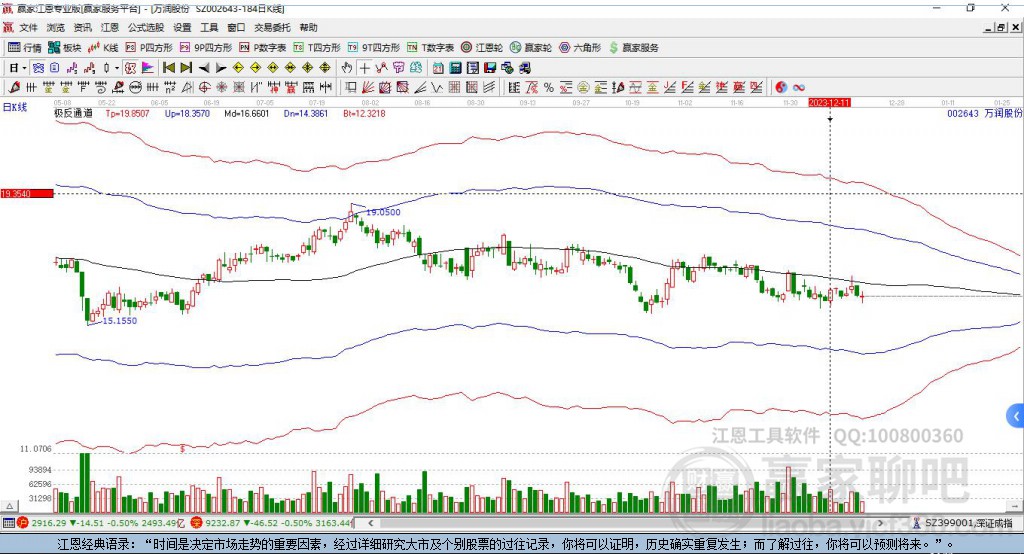This screenshot has height=554, width=1024.
Task: Click the red floppy disk save icon
Action: click(x=490, y=68)
